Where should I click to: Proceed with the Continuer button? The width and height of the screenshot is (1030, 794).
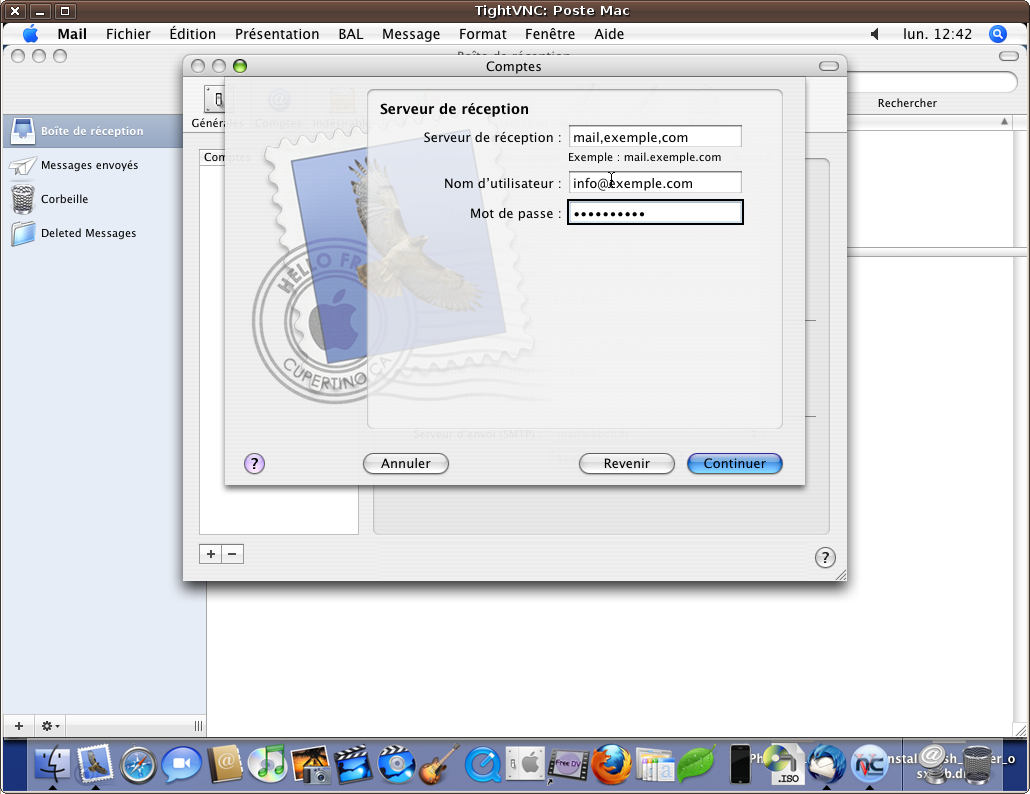pos(734,464)
